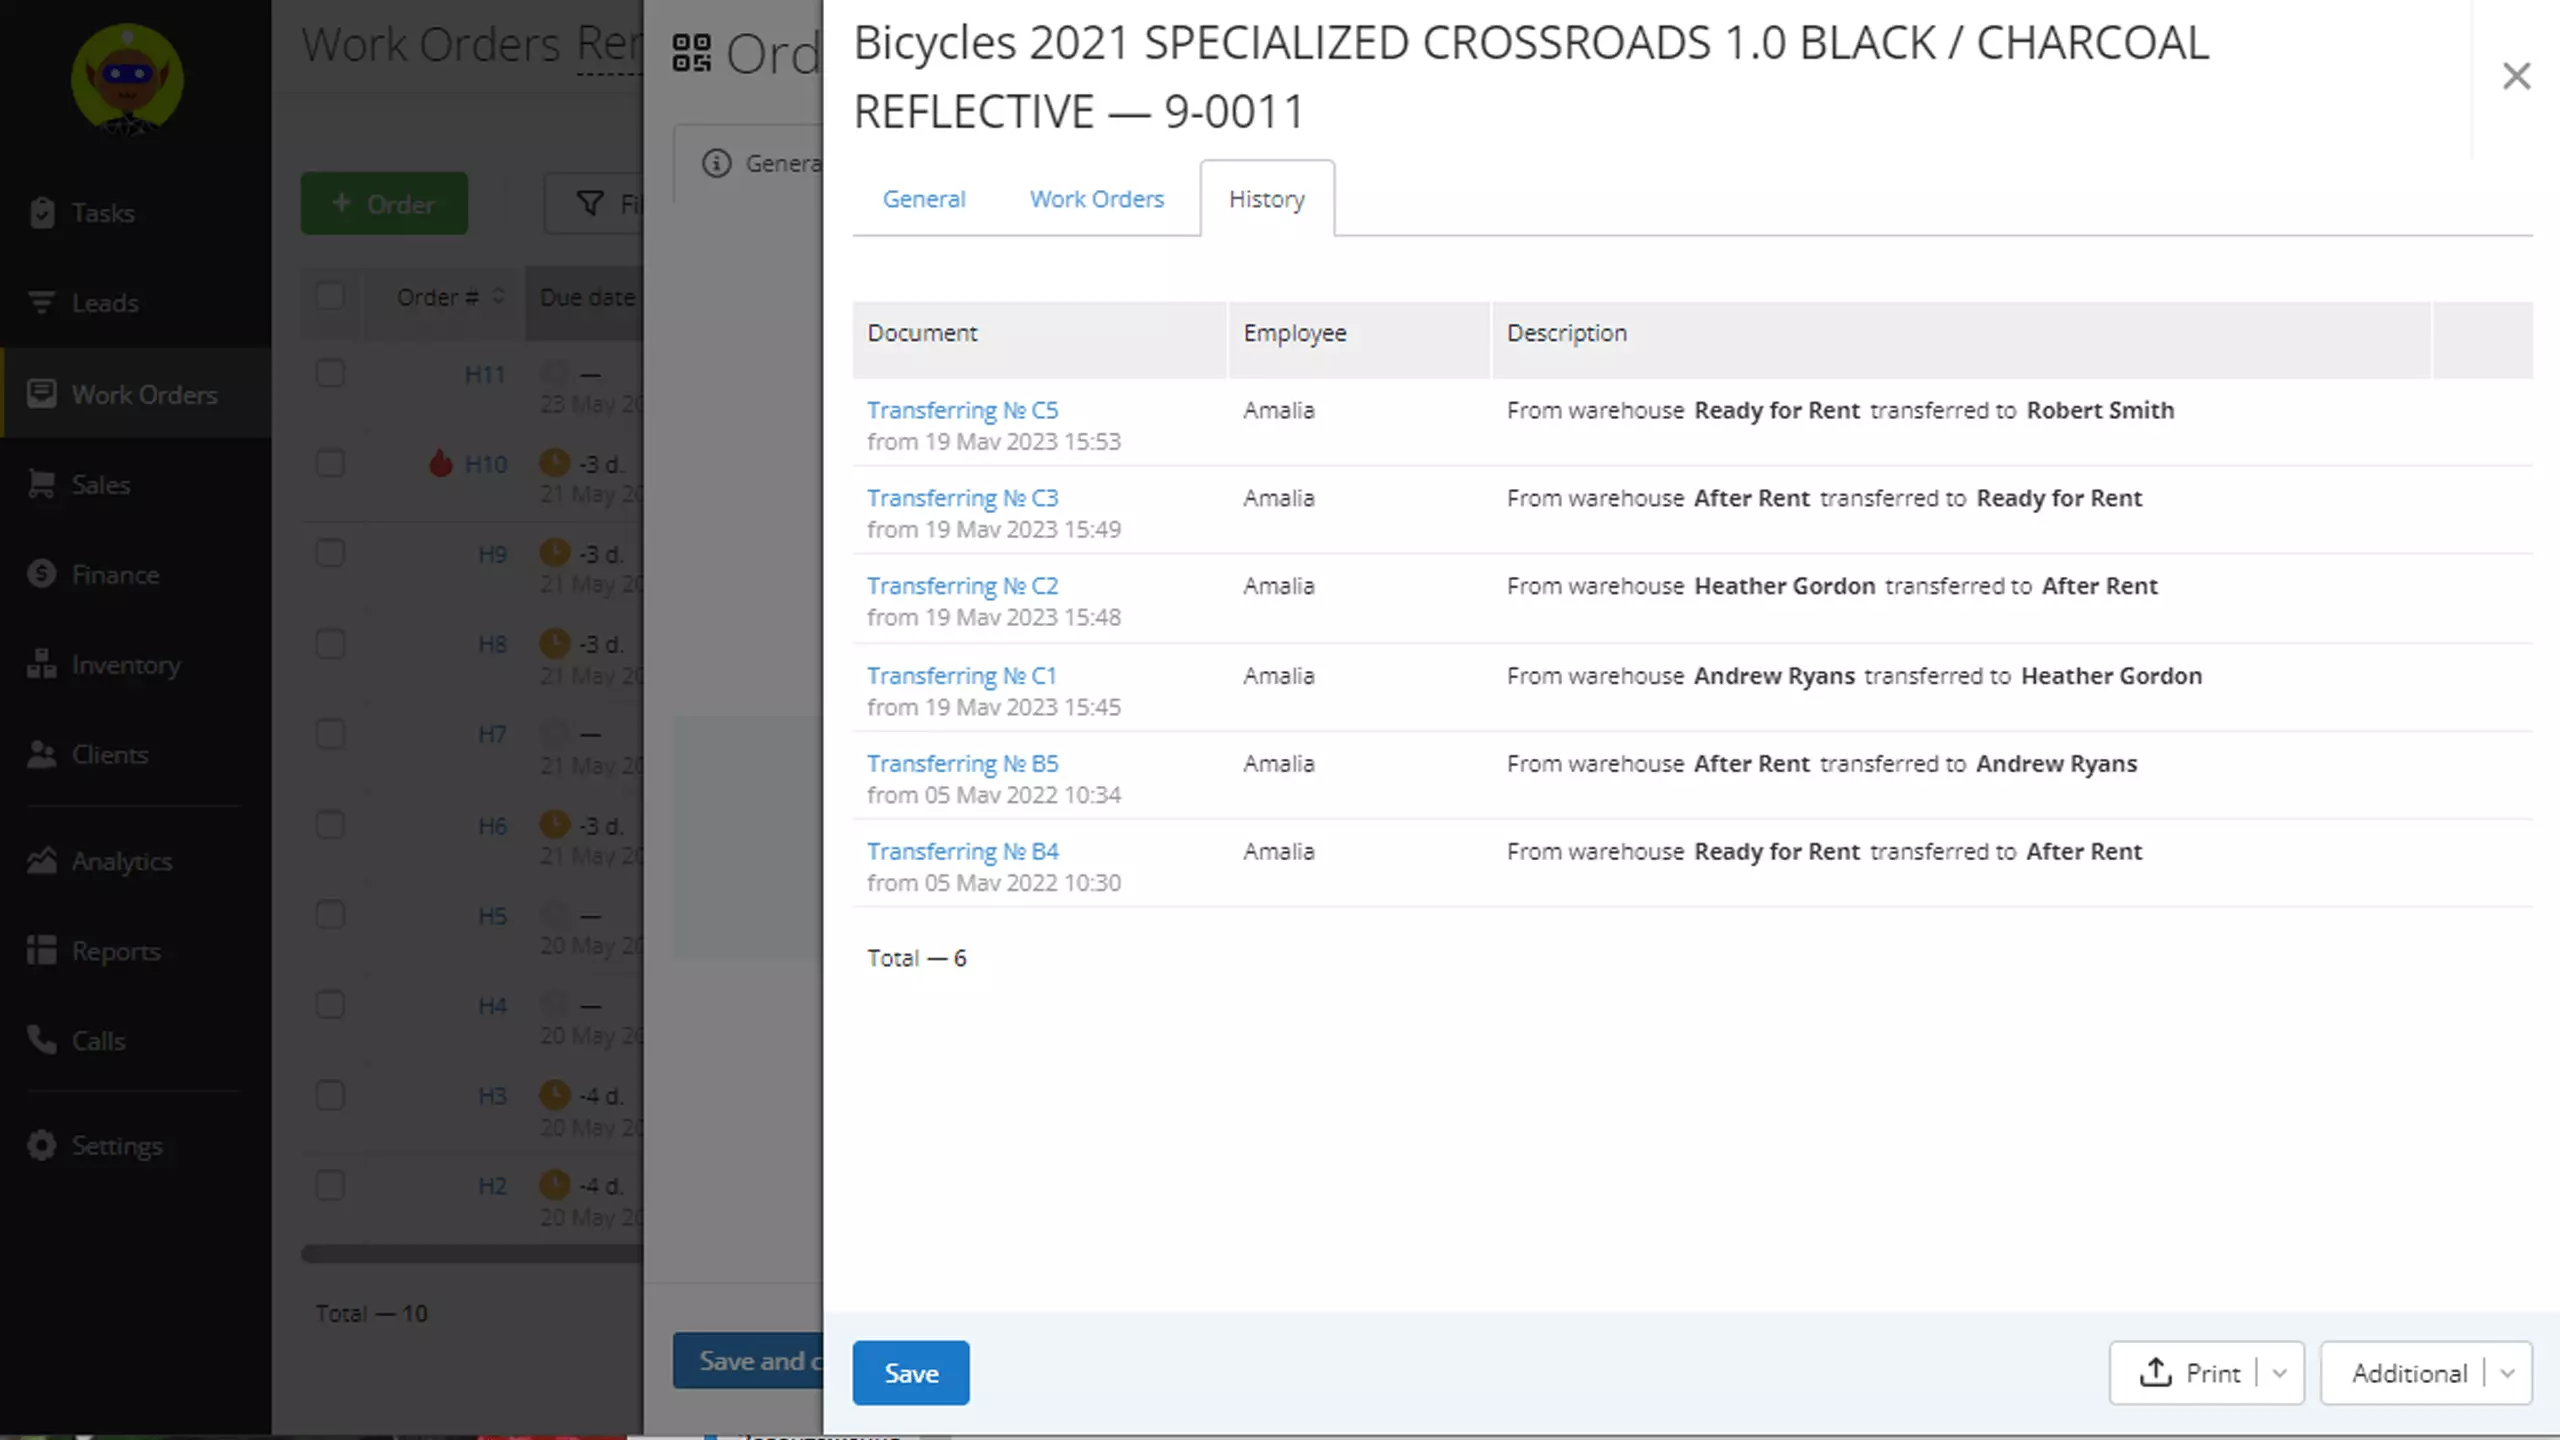The width and height of the screenshot is (2560, 1440).
Task: Click the QR code icon beside Order title
Action: [691, 52]
